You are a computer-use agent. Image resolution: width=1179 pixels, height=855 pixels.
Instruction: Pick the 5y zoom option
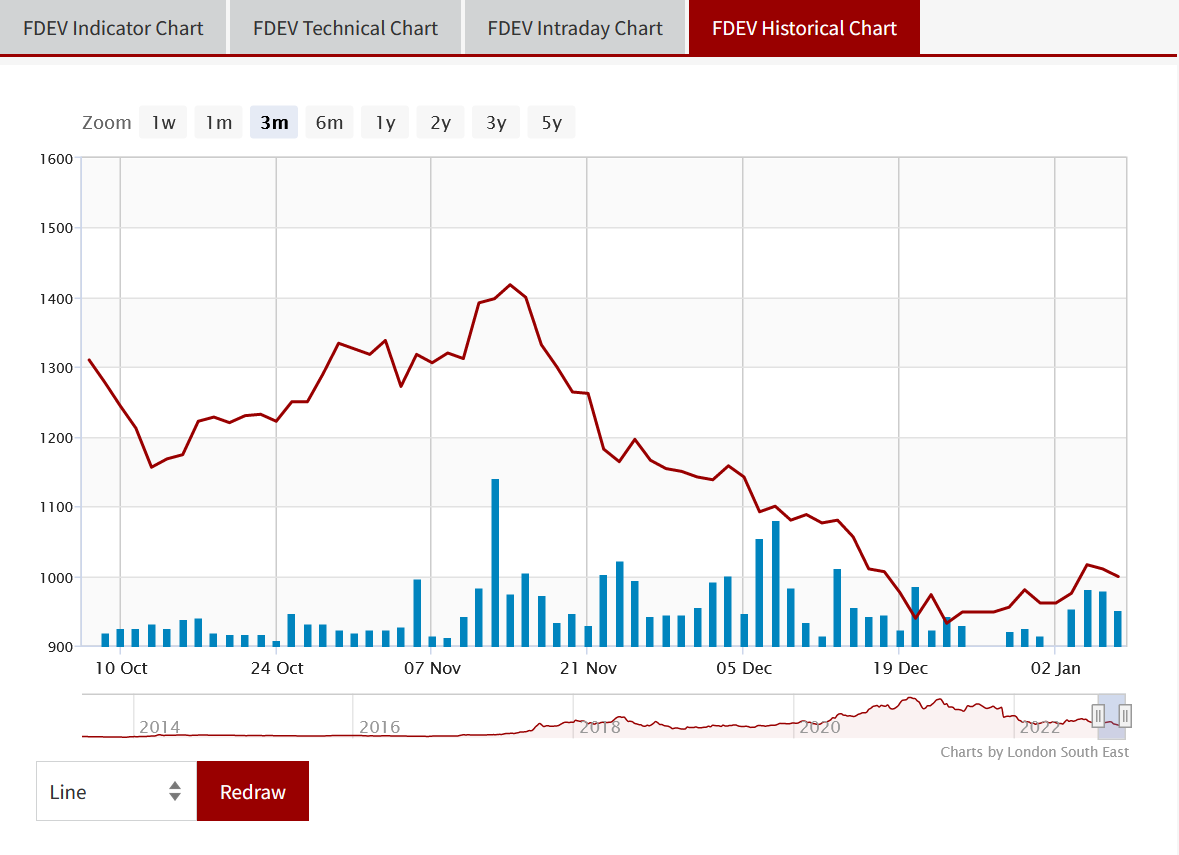552,123
